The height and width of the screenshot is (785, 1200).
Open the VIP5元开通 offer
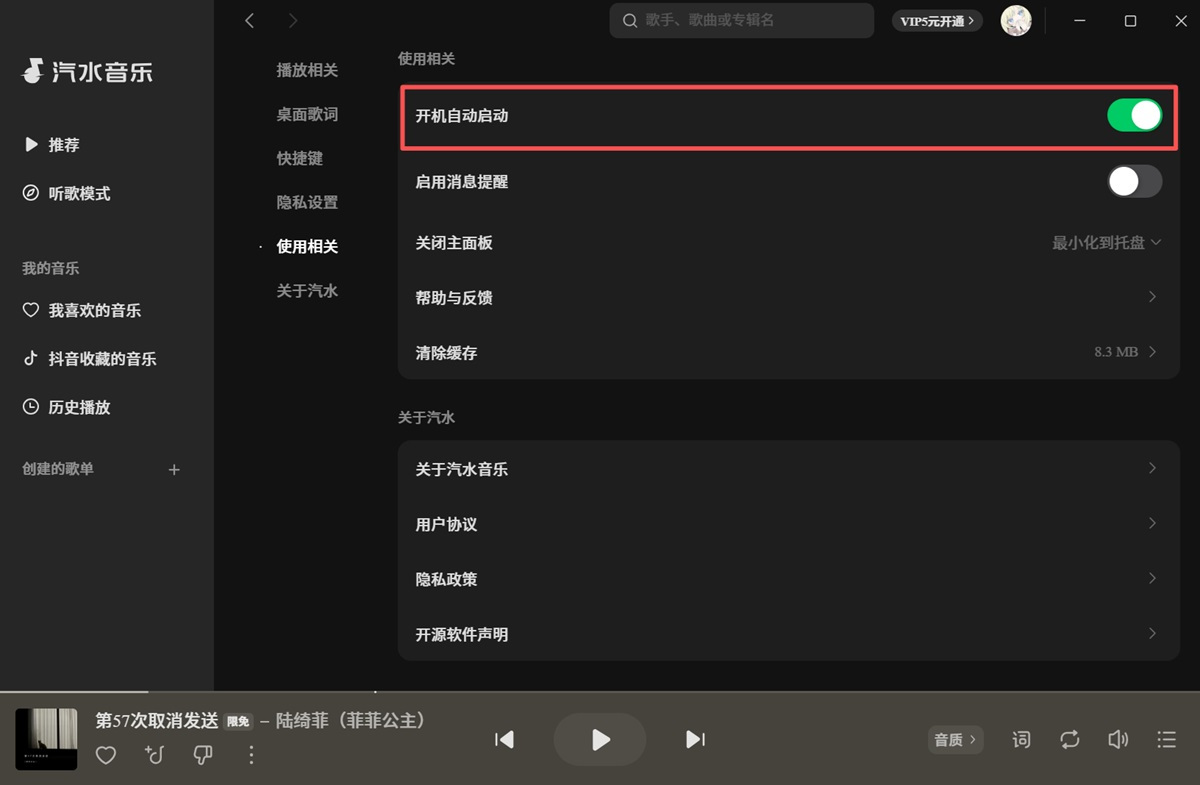pyautogui.click(x=937, y=20)
